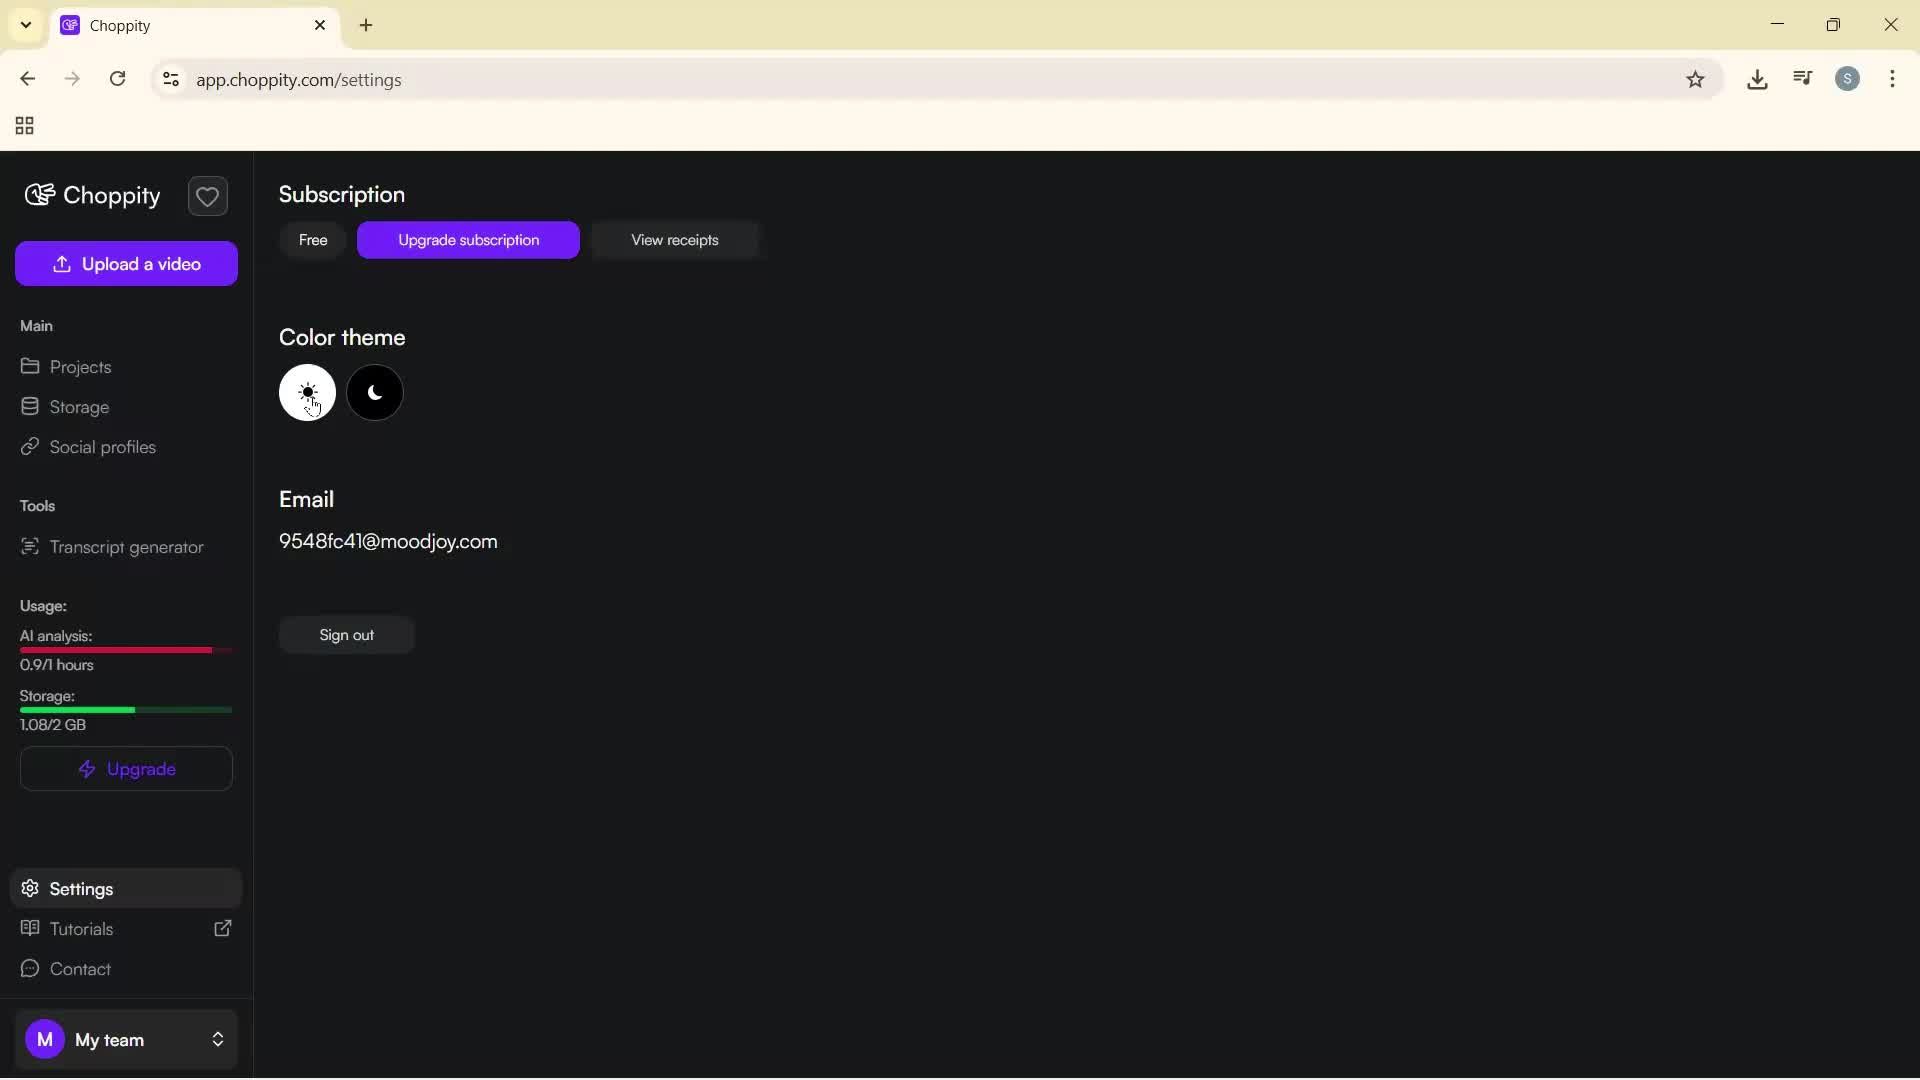Click the Storage usage progress bar
This screenshot has width=1920, height=1080.
[x=126, y=710]
